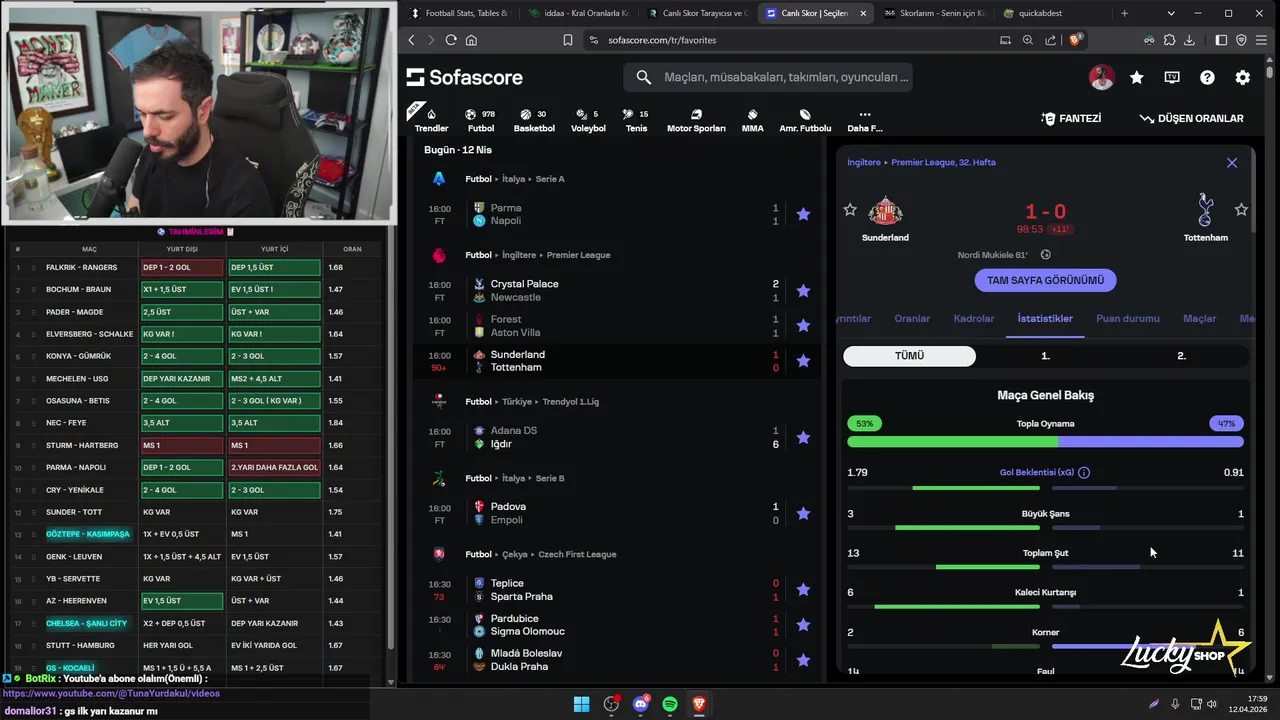Screen dimensions: 1280x720
Task: Unfavorite the Forest - Aston Villa match
Action: click(x=803, y=326)
